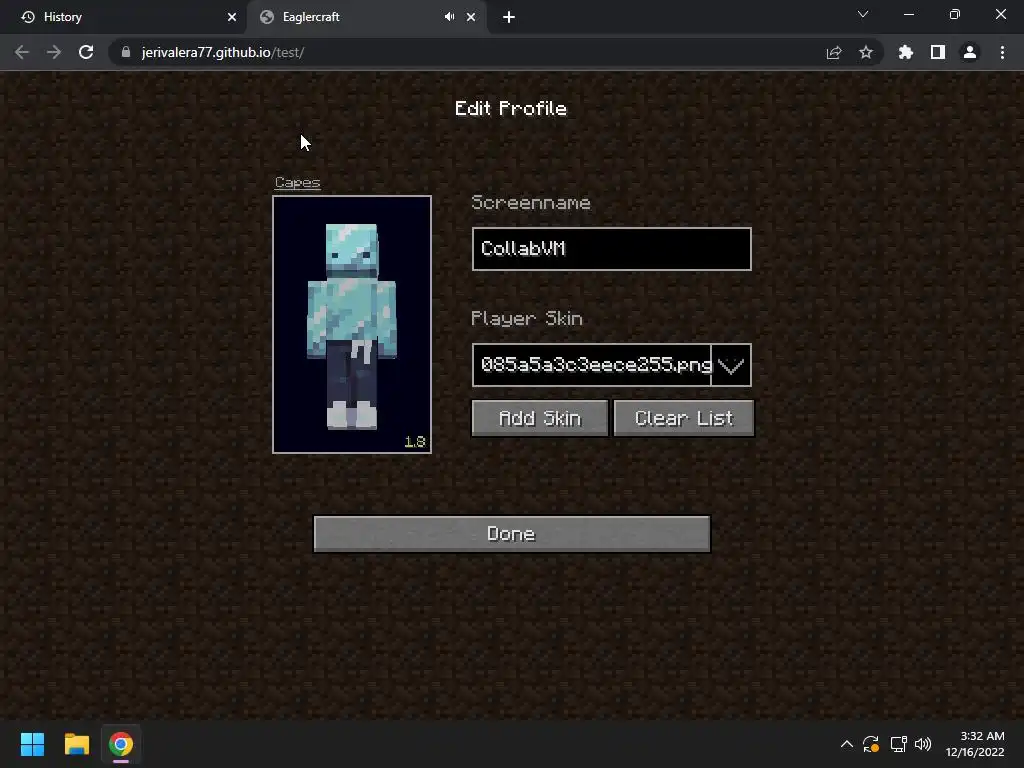Open File Explorer from the taskbar

[76, 744]
